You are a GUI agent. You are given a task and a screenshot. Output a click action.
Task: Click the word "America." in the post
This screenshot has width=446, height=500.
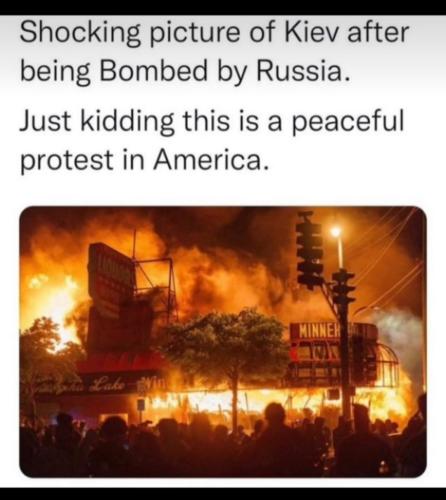click(x=211, y=159)
